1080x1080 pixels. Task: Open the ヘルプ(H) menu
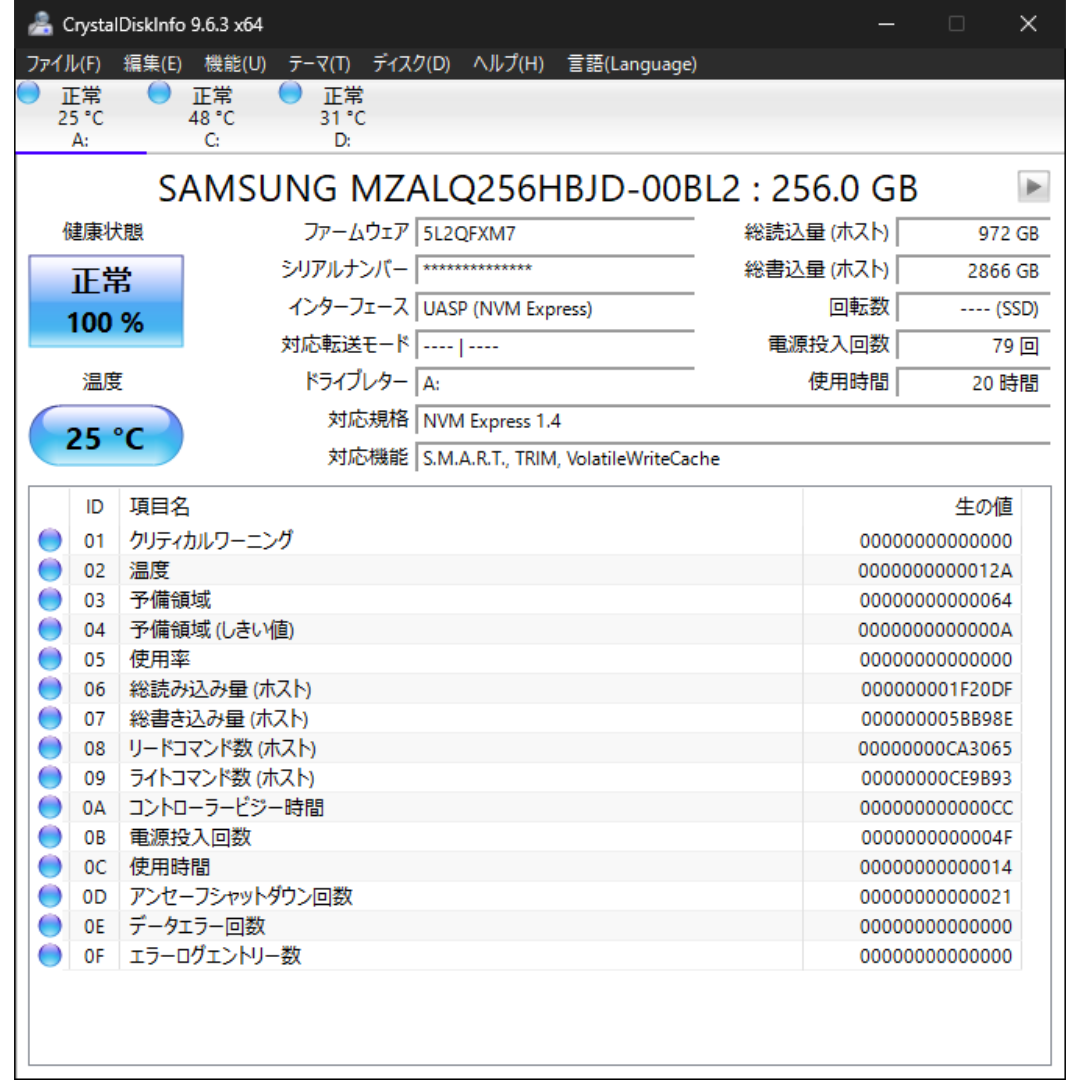508,64
